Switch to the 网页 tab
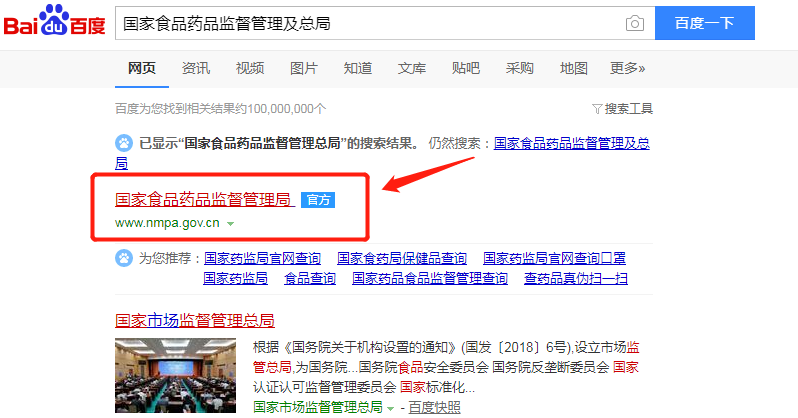Screen dimensions: 798x418 pyautogui.click(x=141, y=68)
